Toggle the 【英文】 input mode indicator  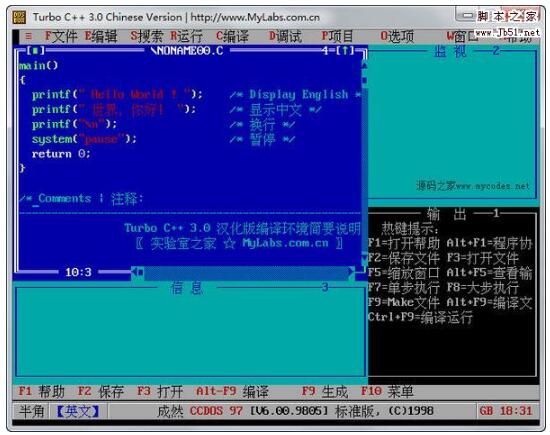(x=78, y=411)
